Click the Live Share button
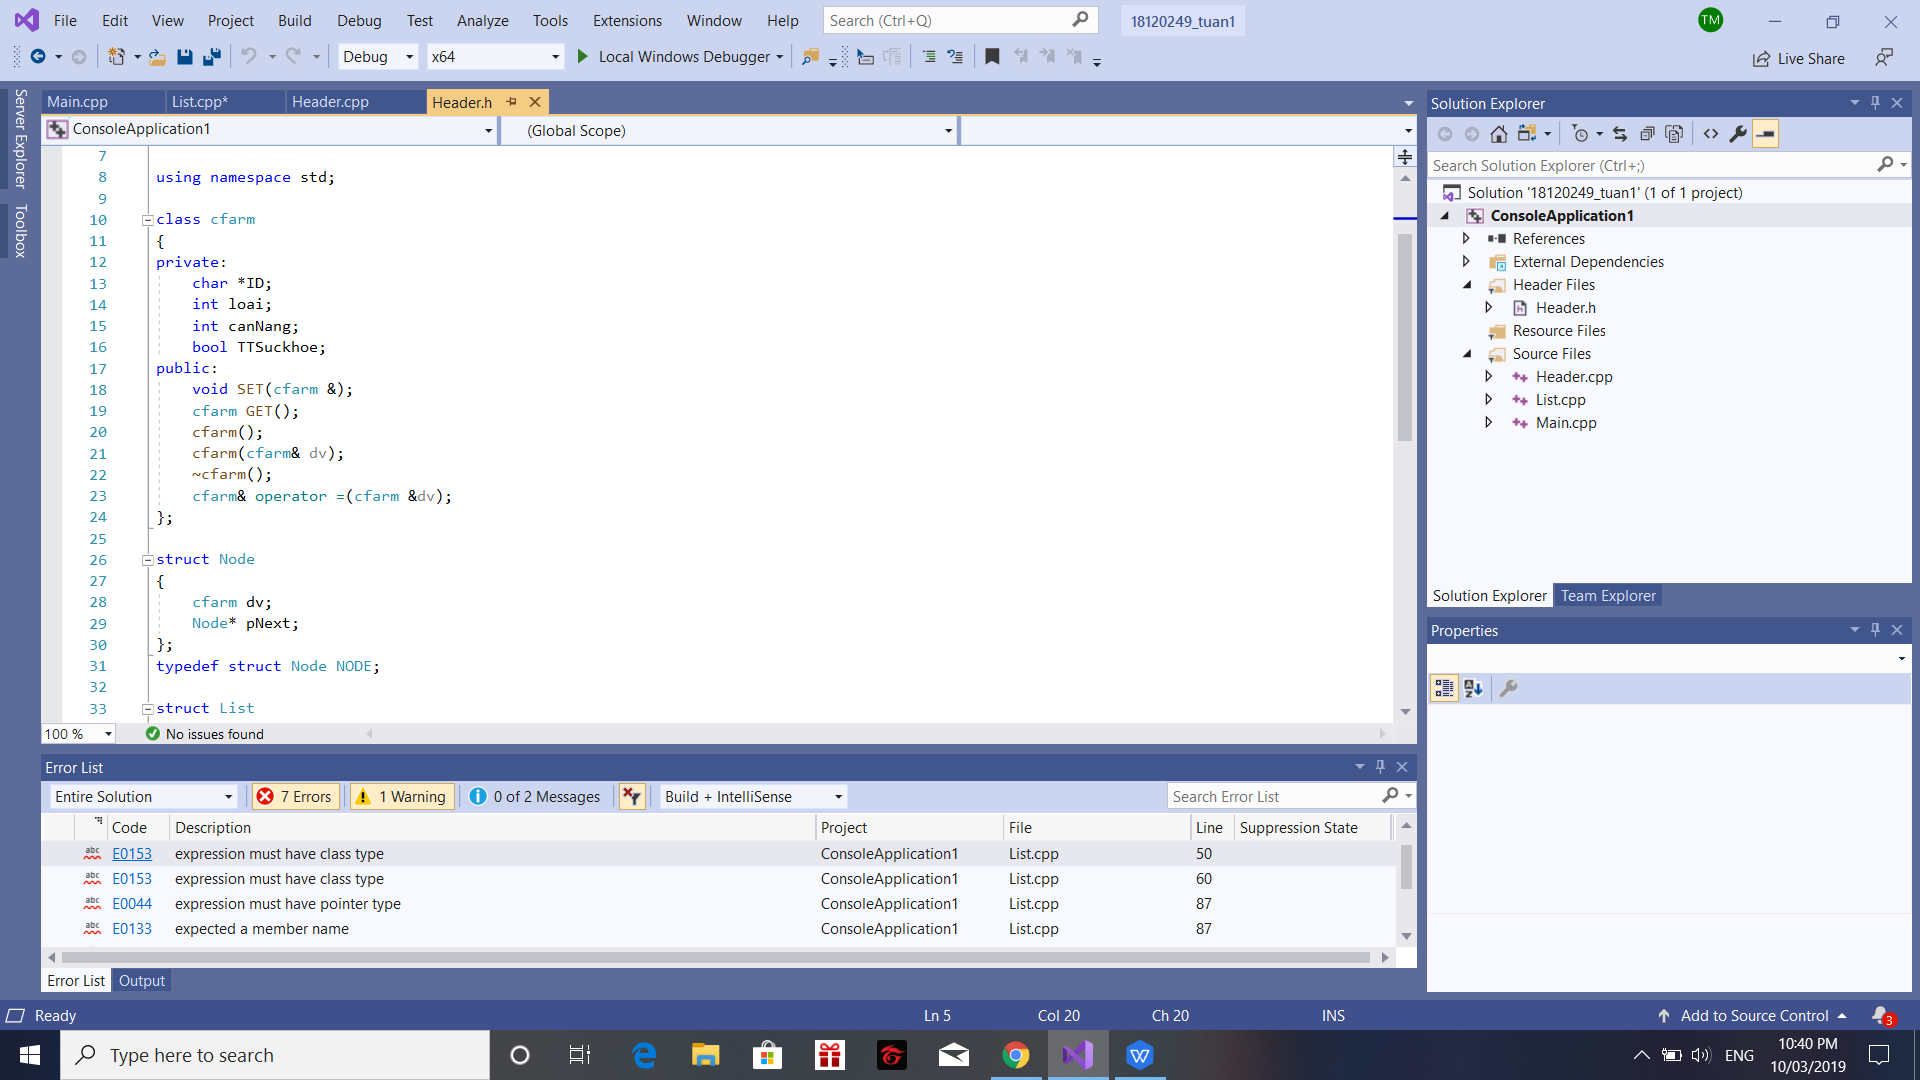Screen dimensions: 1920x1080 1798,59
